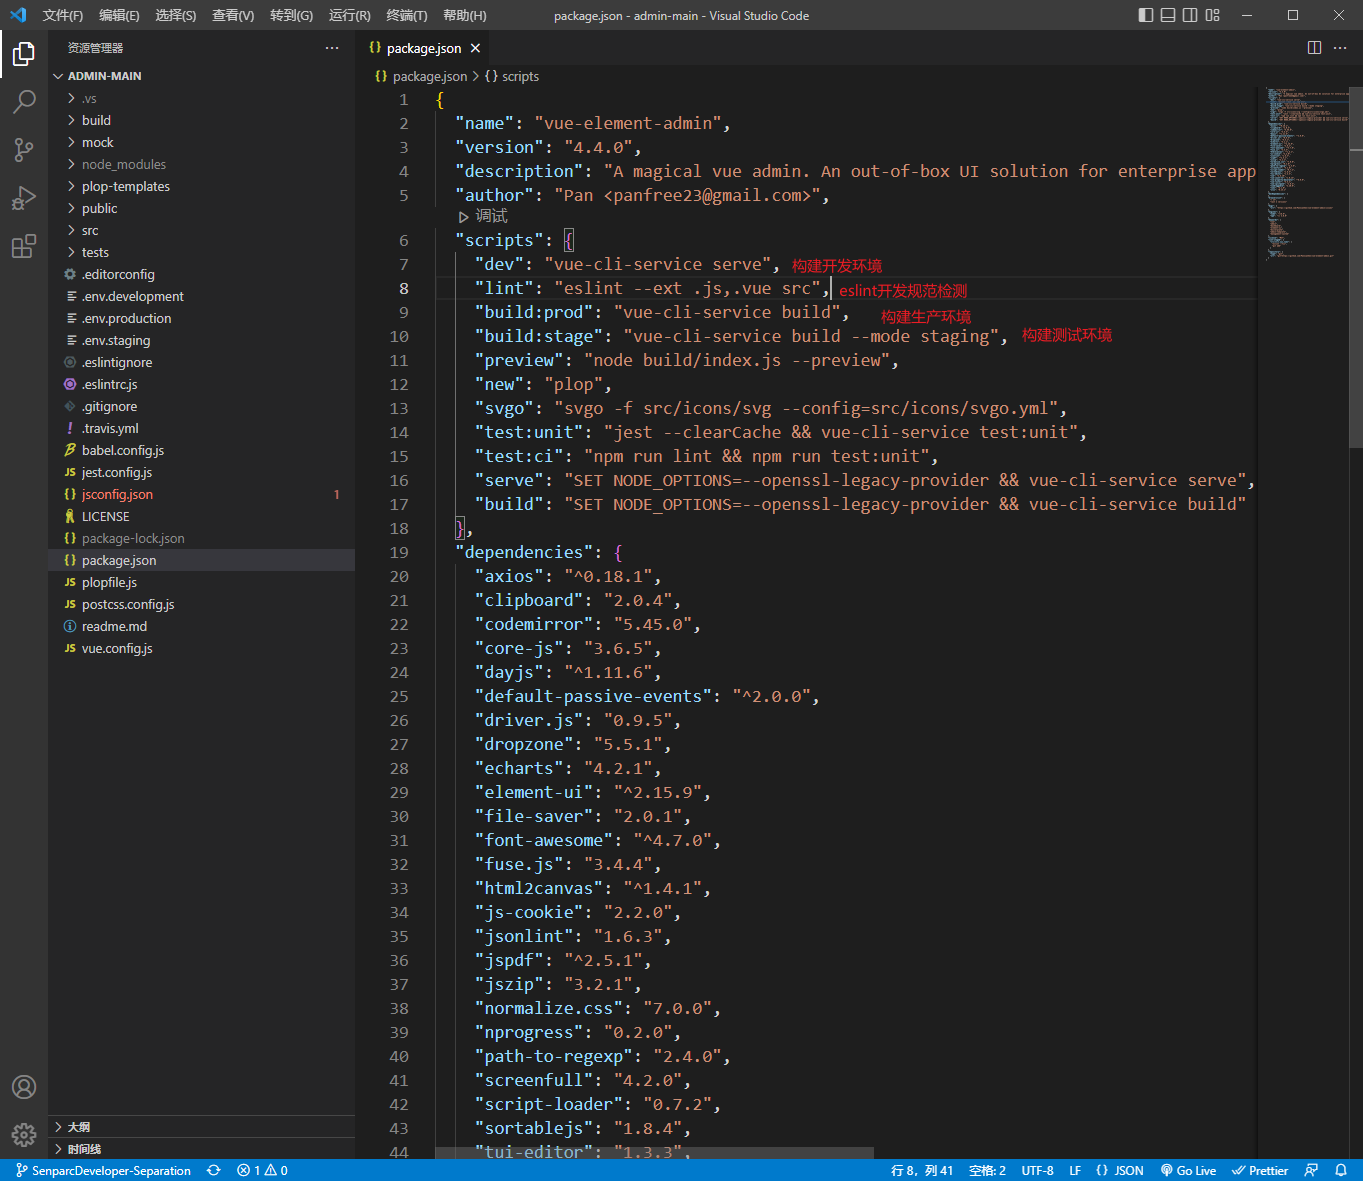
Task: Close the package.json editor tab
Action: click(x=475, y=48)
